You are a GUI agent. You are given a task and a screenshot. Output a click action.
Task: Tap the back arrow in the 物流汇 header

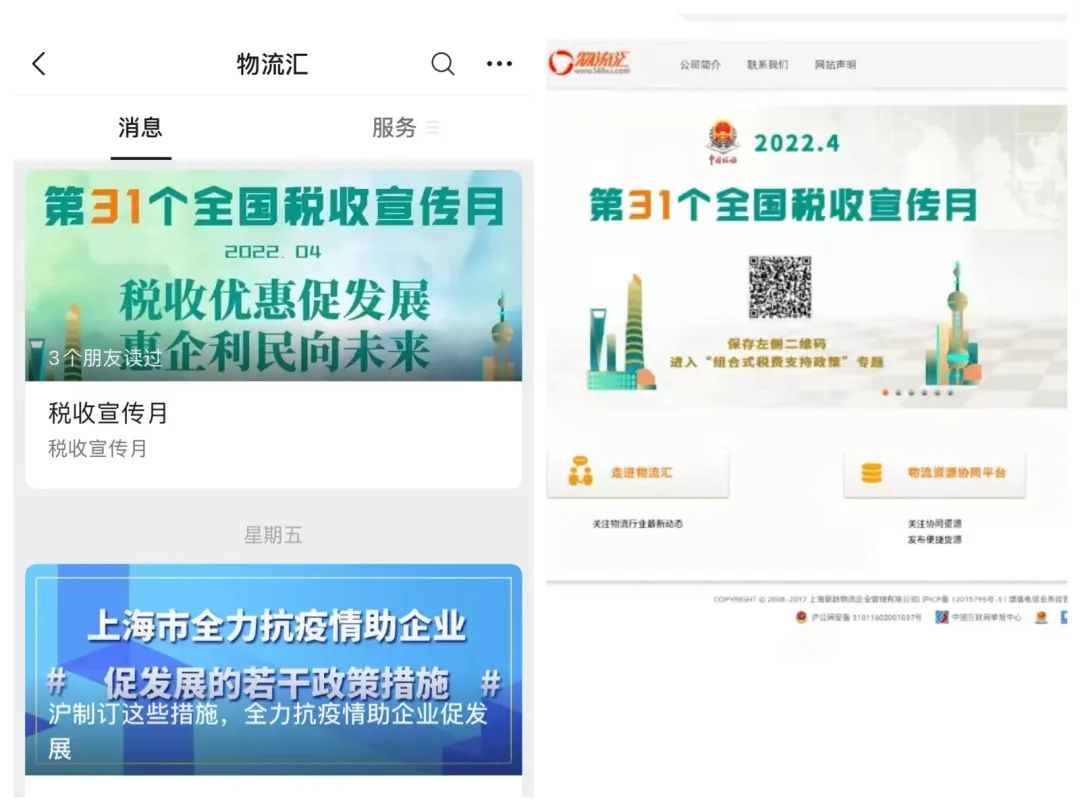(x=39, y=63)
